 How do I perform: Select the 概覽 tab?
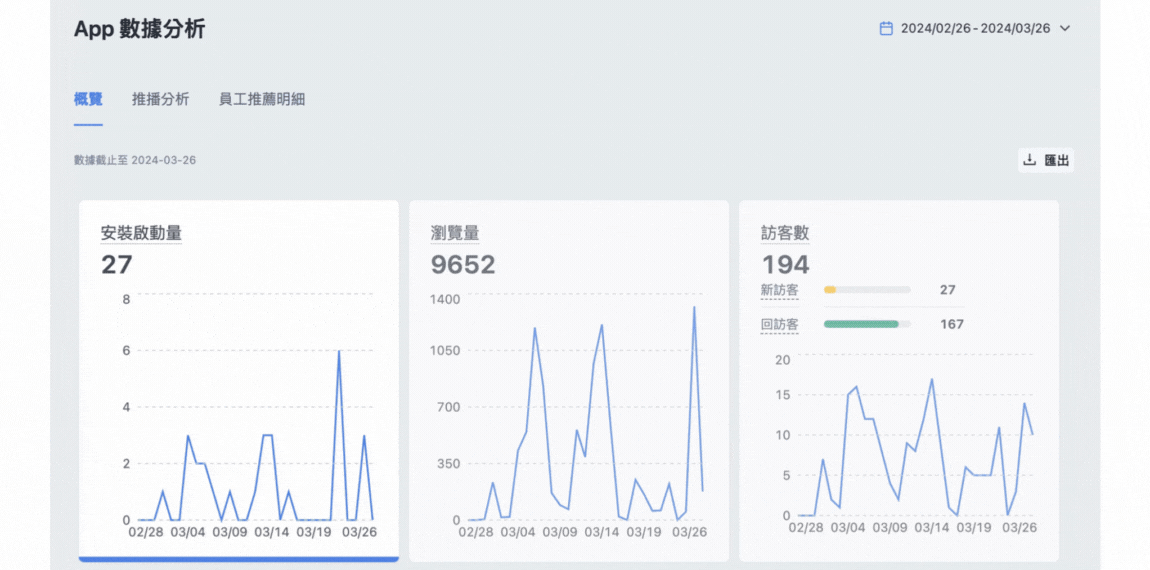click(x=88, y=100)
